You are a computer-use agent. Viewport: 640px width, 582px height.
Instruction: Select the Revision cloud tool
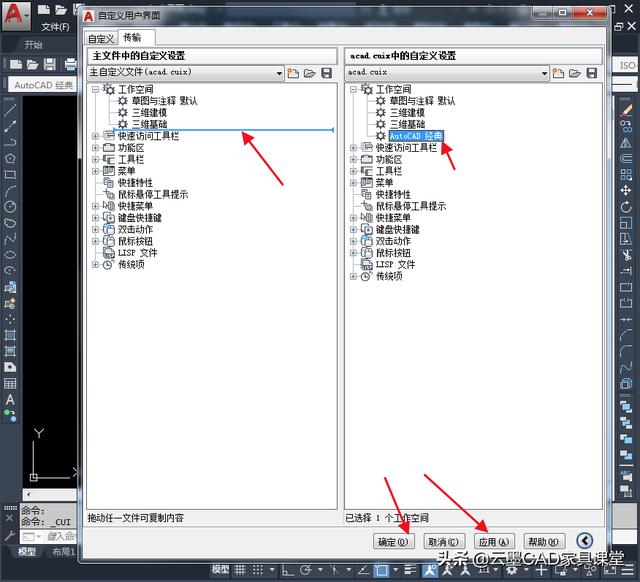pyautogui.click(x=10, y=223)
